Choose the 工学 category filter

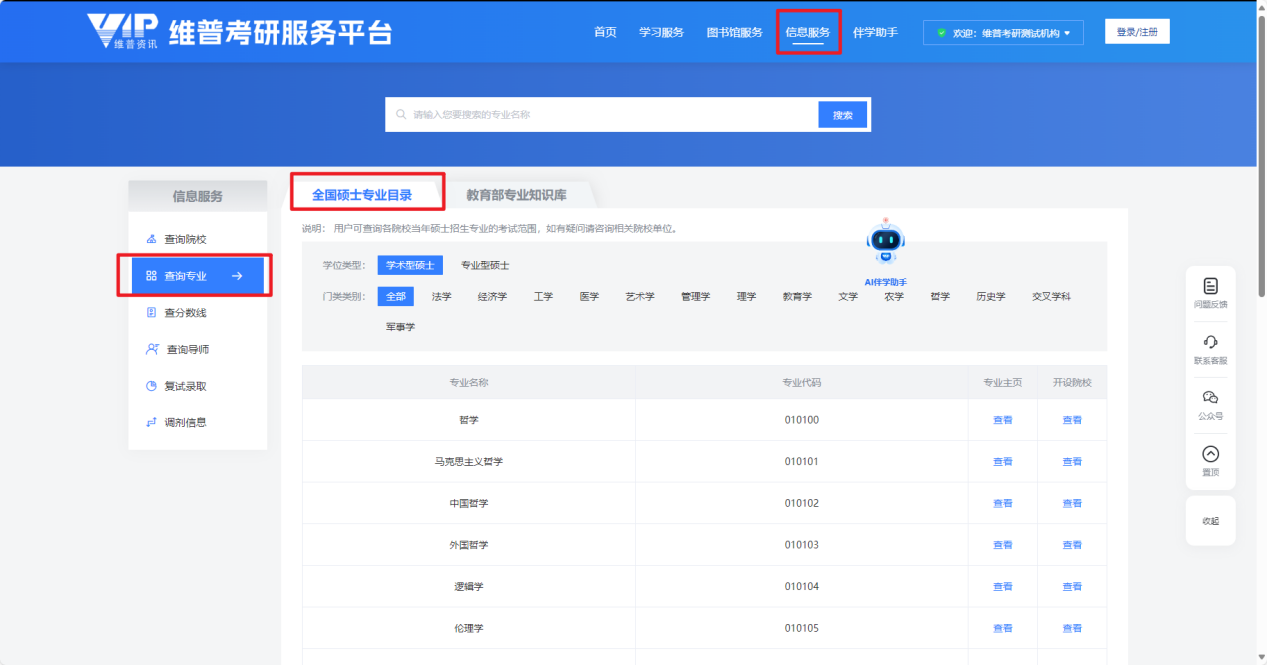(543, 297)
